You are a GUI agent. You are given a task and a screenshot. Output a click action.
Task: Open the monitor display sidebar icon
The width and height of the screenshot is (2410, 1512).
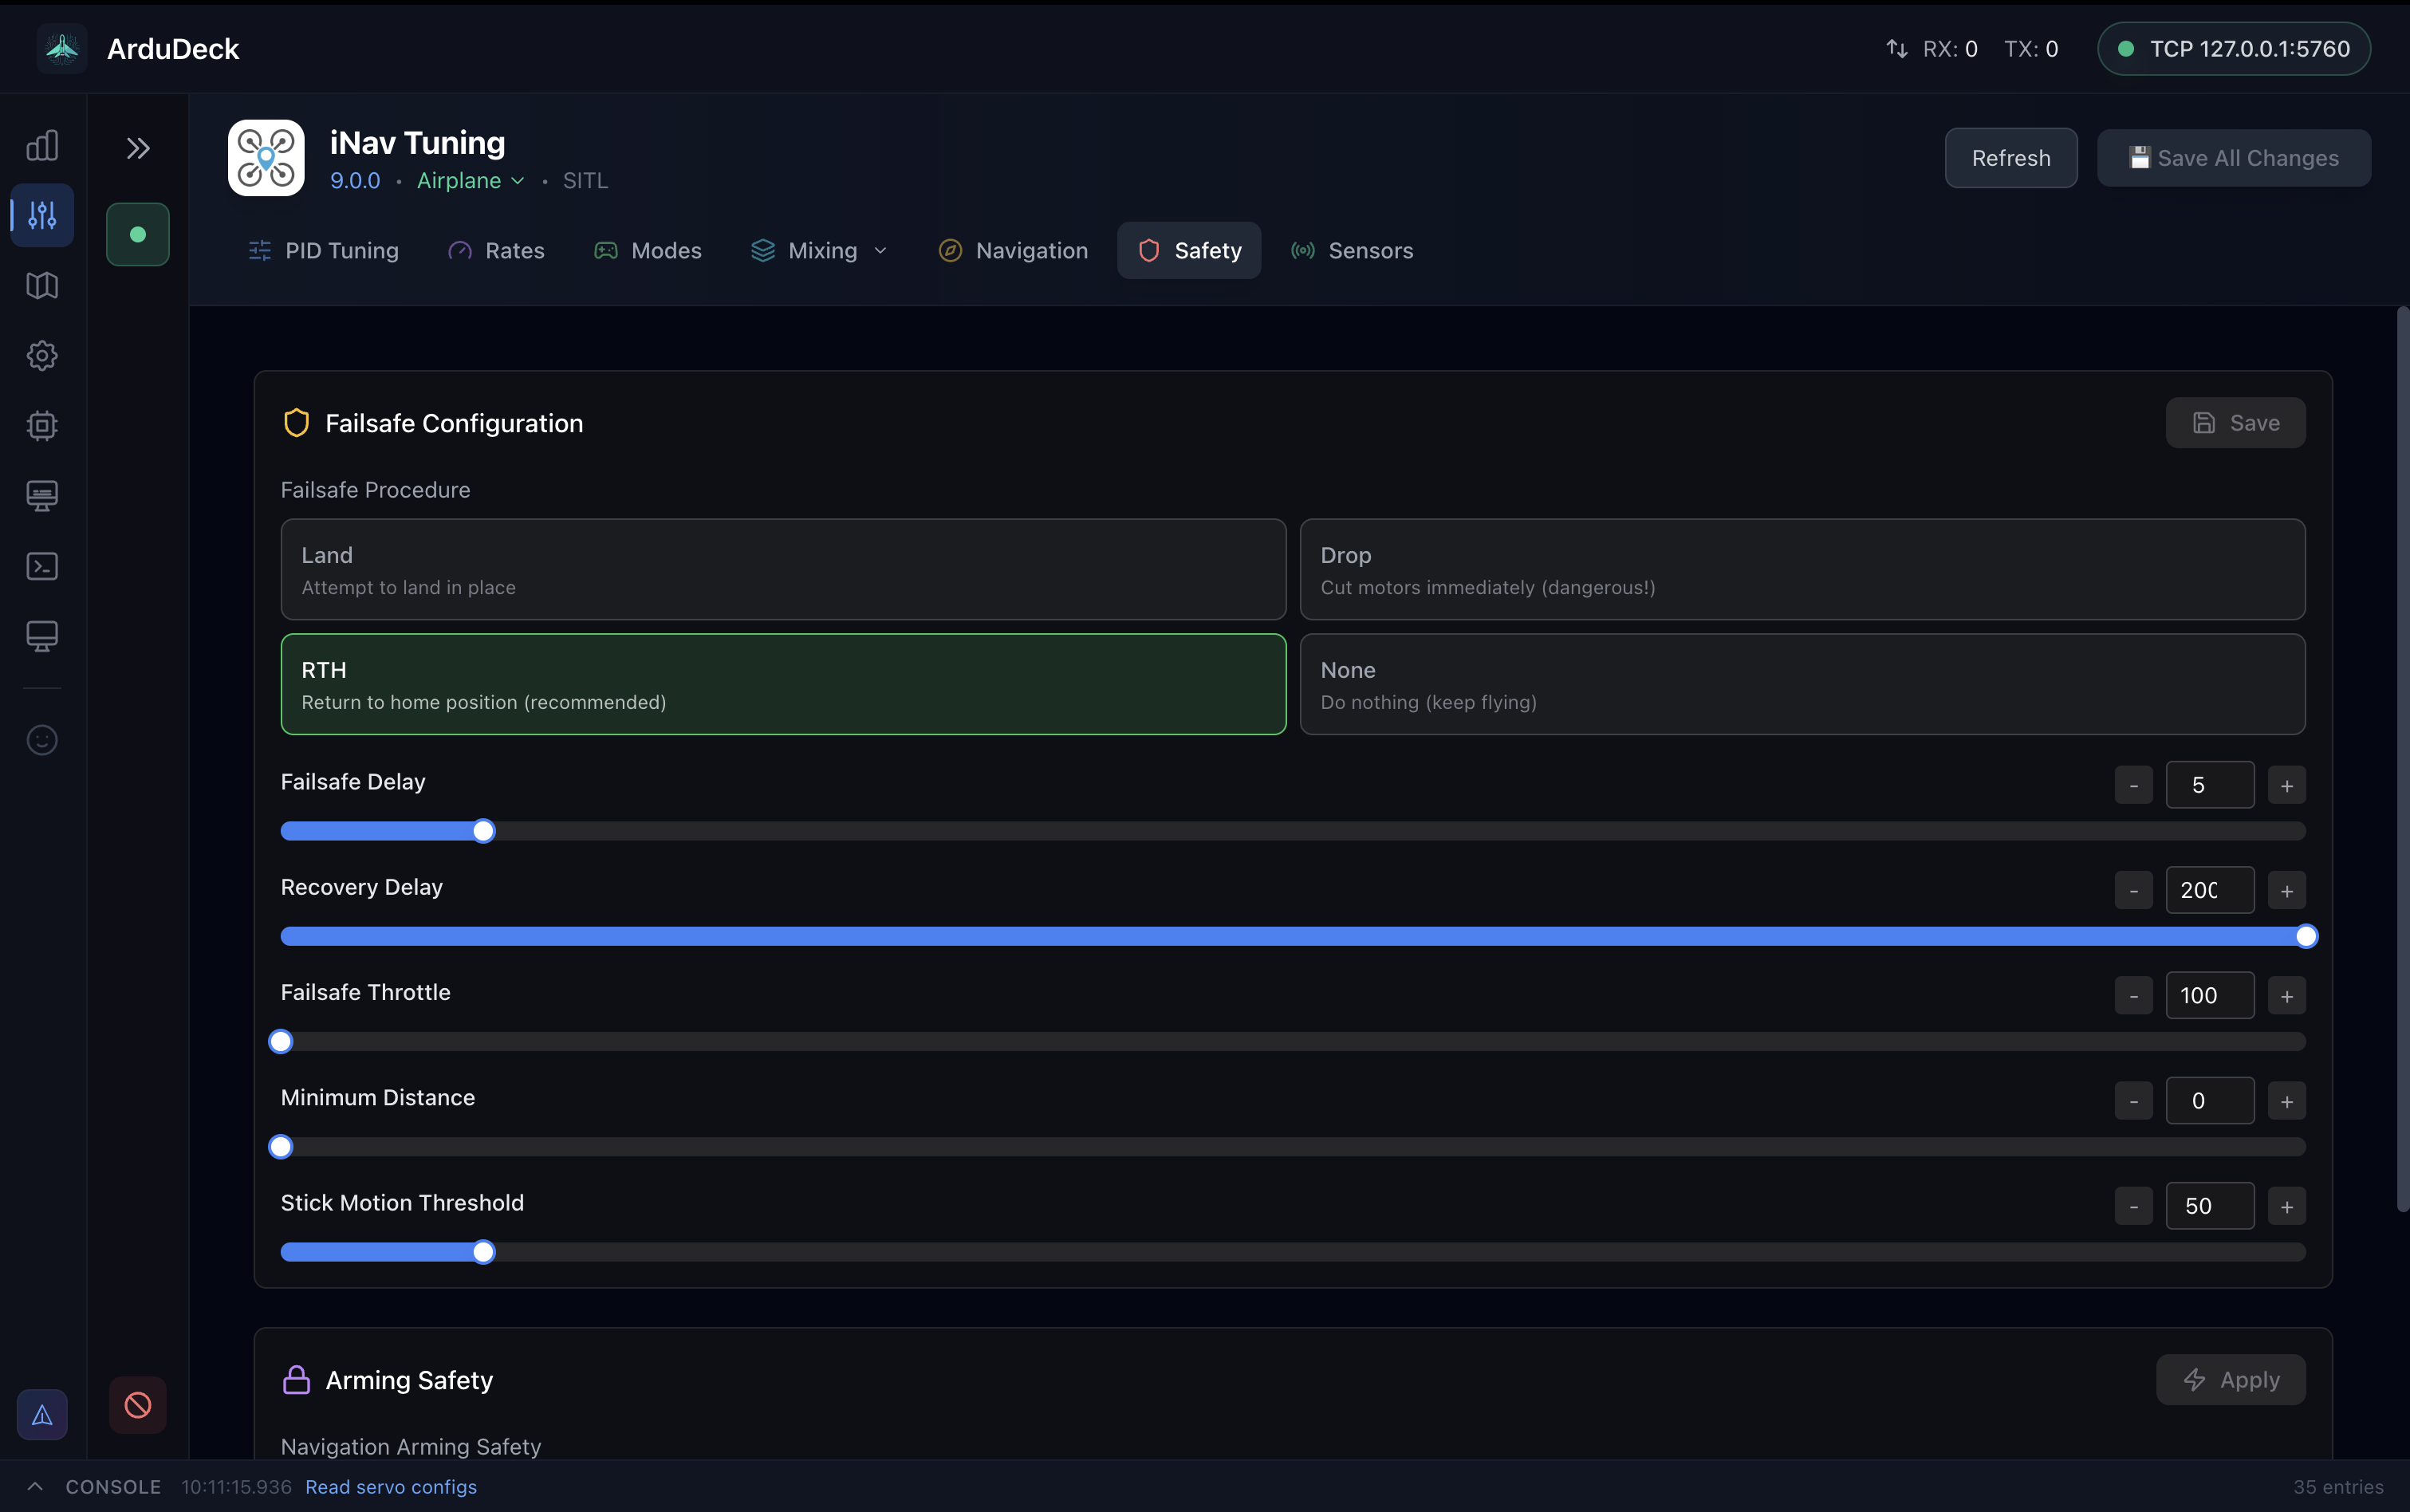pyautogui.click(x=42, y=636)
